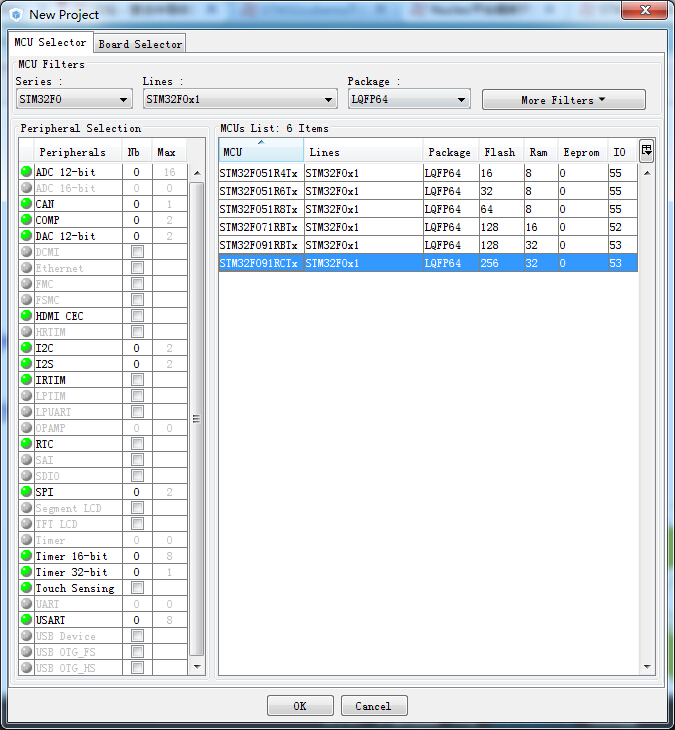Check the RTC peripheral checkbox
Viewport: 675px width, 730px height.
[x=137, y=444]
